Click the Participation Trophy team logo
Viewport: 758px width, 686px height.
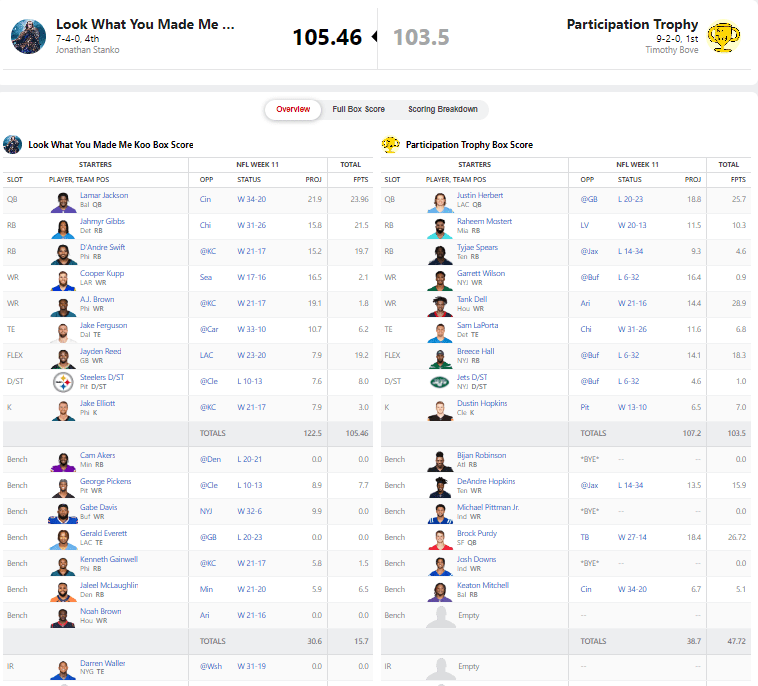point(723,37)
